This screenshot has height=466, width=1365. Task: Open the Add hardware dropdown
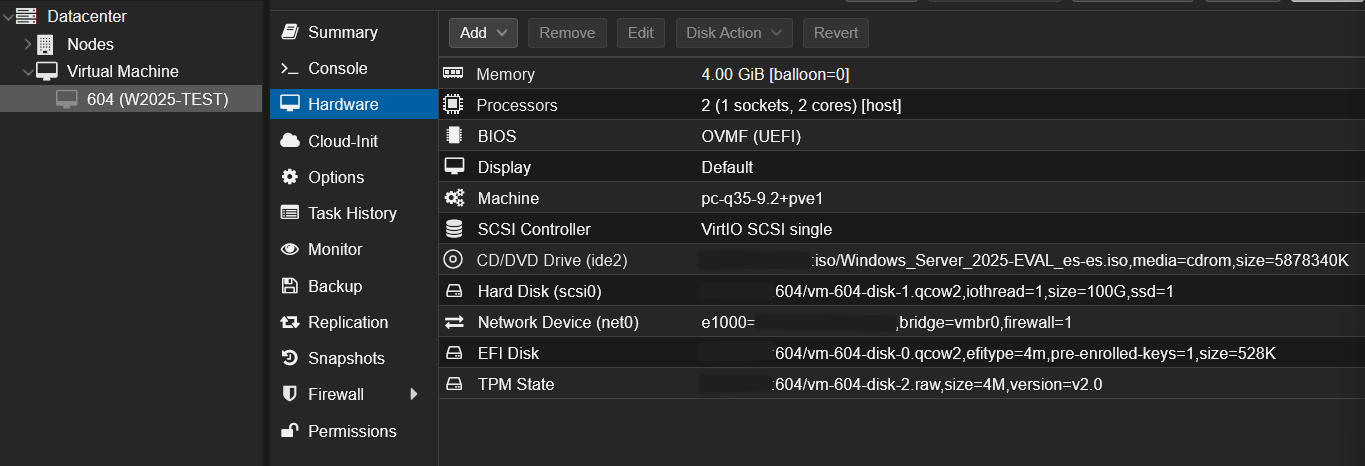pyautogui.click(x=483, y=33)
